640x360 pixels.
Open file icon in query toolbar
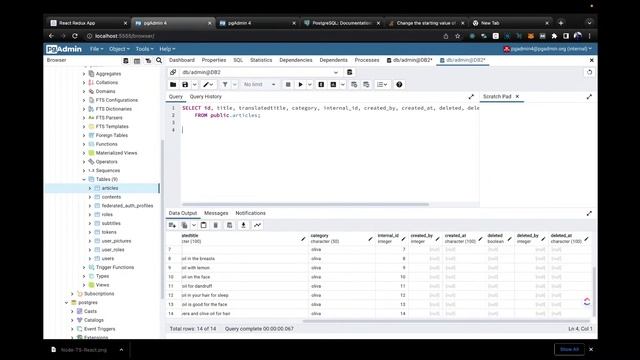pyautogui.click(x=173, y=84)
